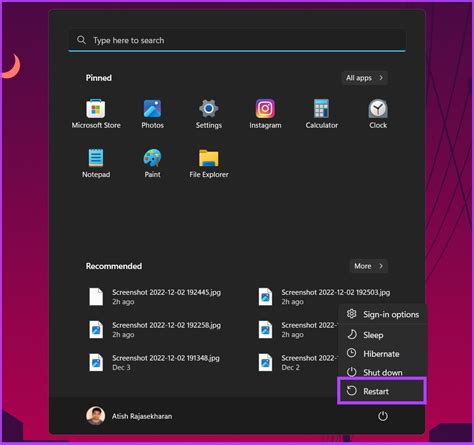The width and height of the screenshot is (474, 445).
Task: Open Screenshot 2022-12-02 192258.jpg file name
Action: click(x=166, y=325)
